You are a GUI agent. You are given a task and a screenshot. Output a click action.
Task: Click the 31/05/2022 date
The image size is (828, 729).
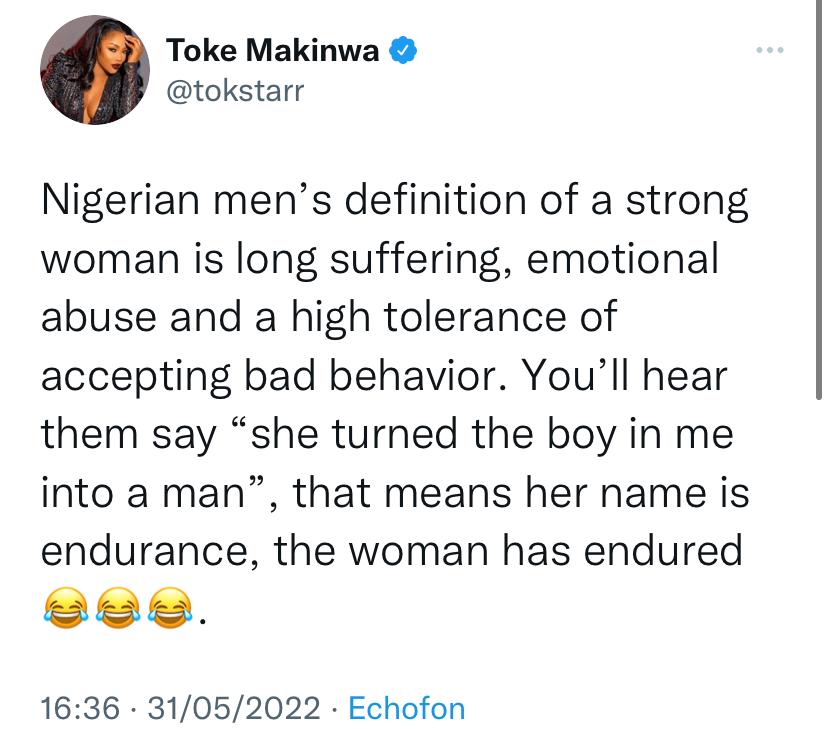point(234,708)
